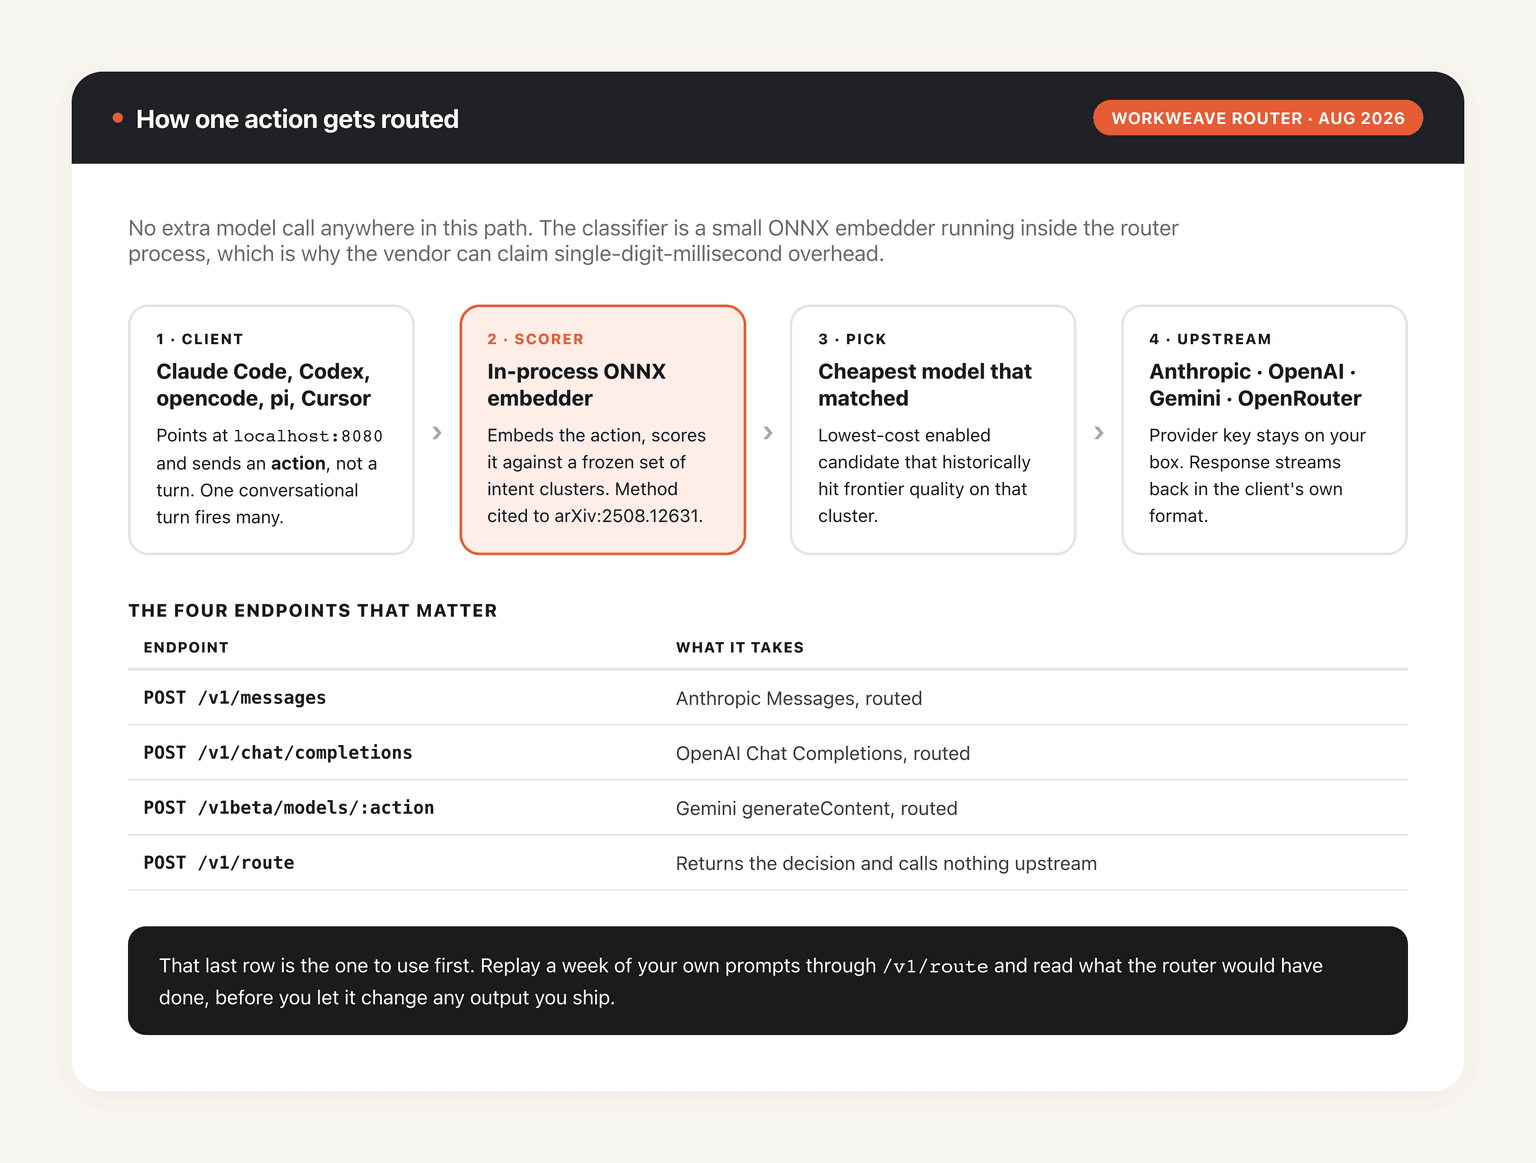Click the ENDPOINT column header

(186, 648)
